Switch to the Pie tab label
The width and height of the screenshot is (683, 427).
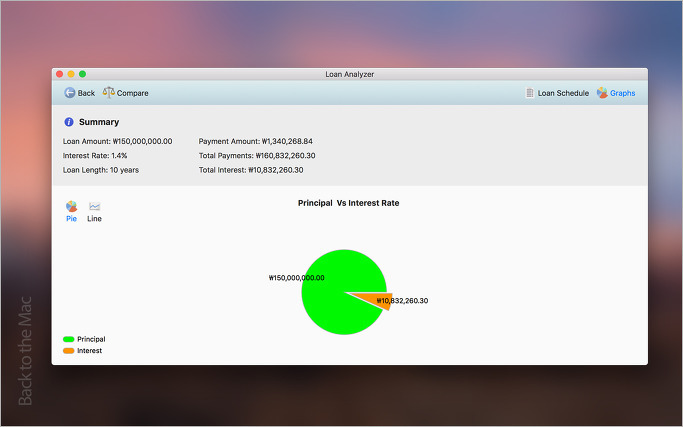pos(71,218)
